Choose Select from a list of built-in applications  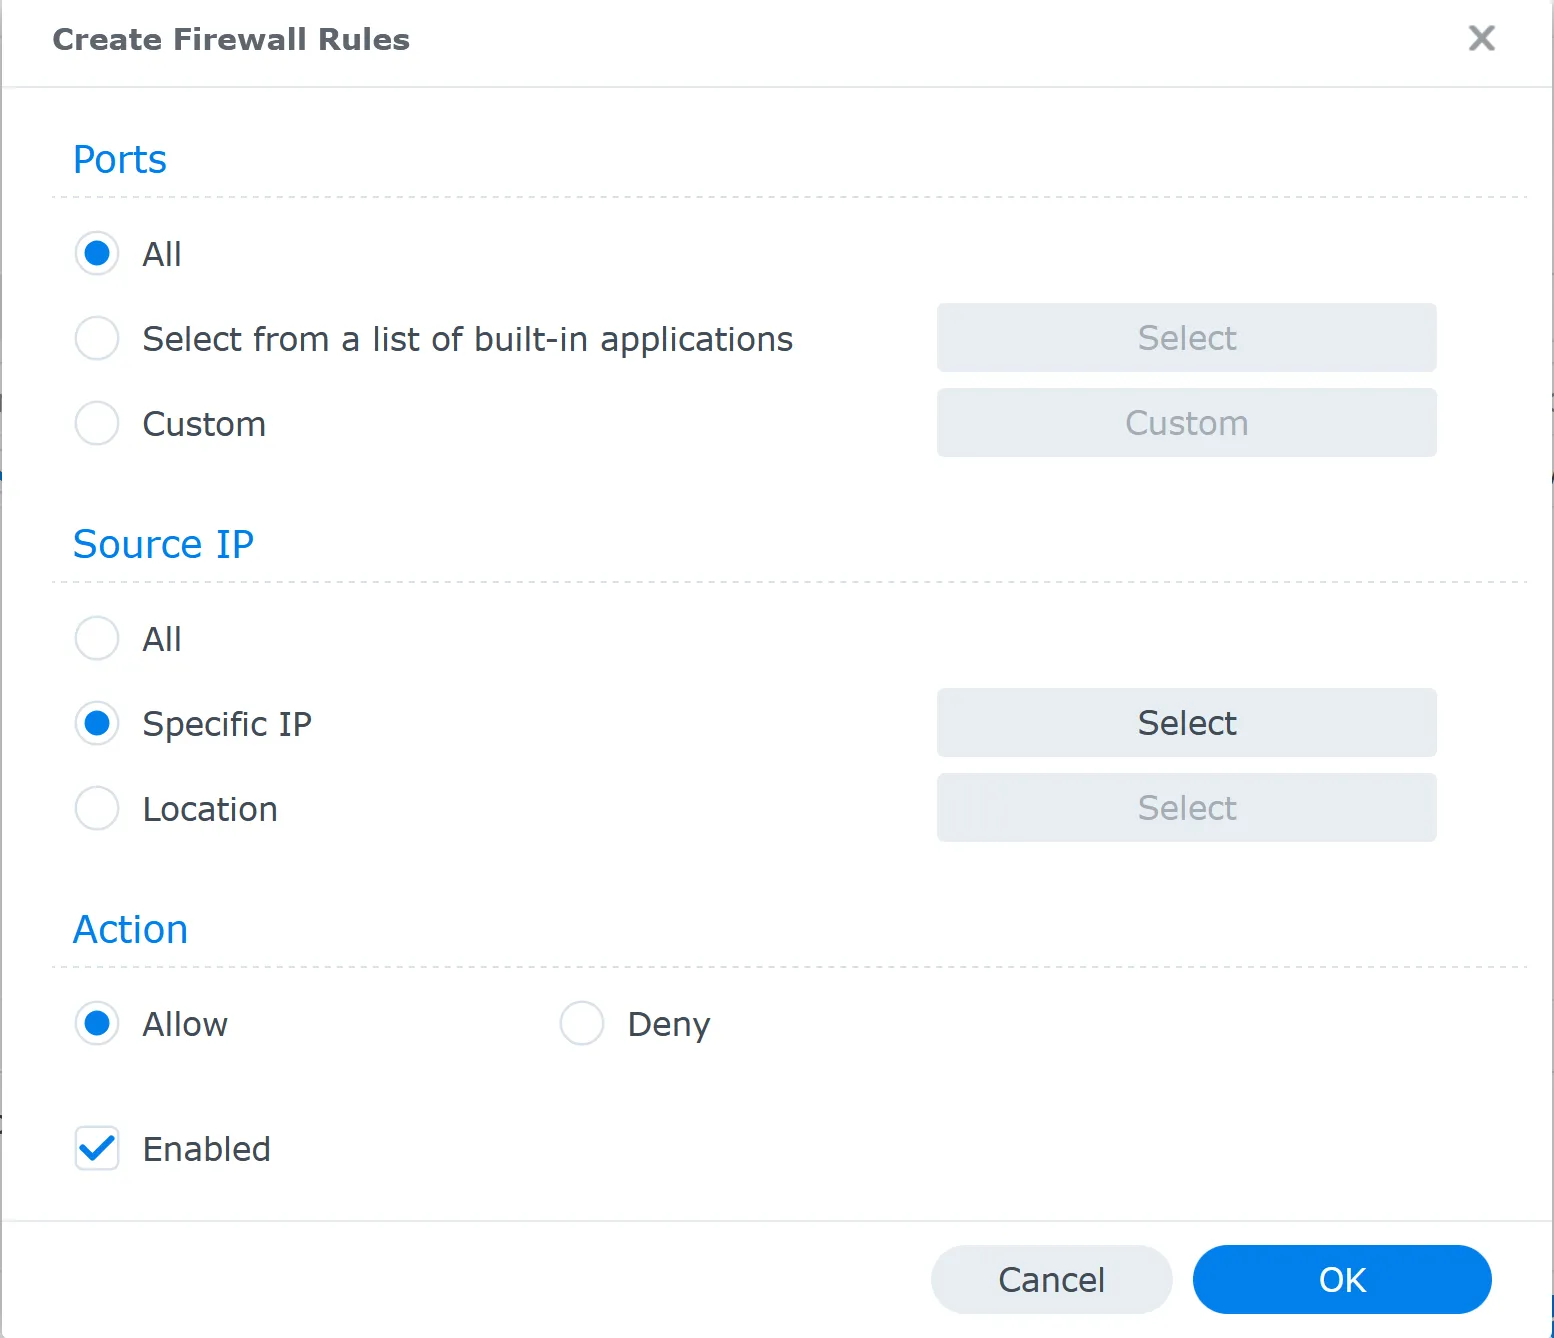96,339
